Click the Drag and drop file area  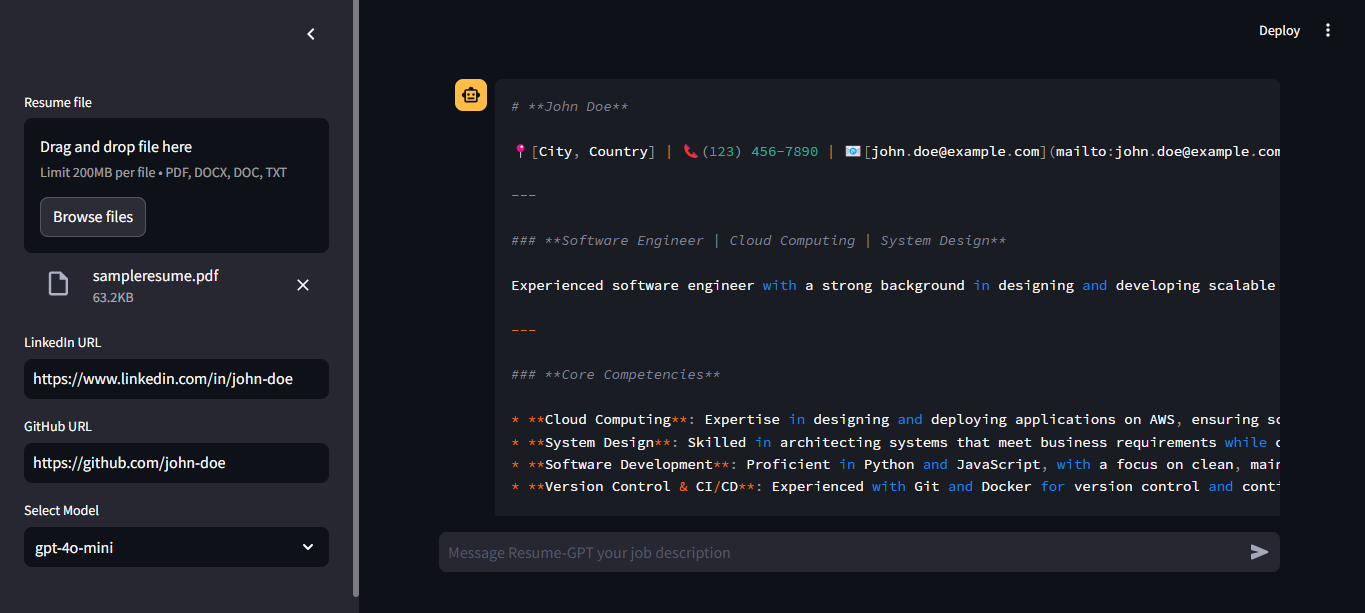click(x=176, y=185)
